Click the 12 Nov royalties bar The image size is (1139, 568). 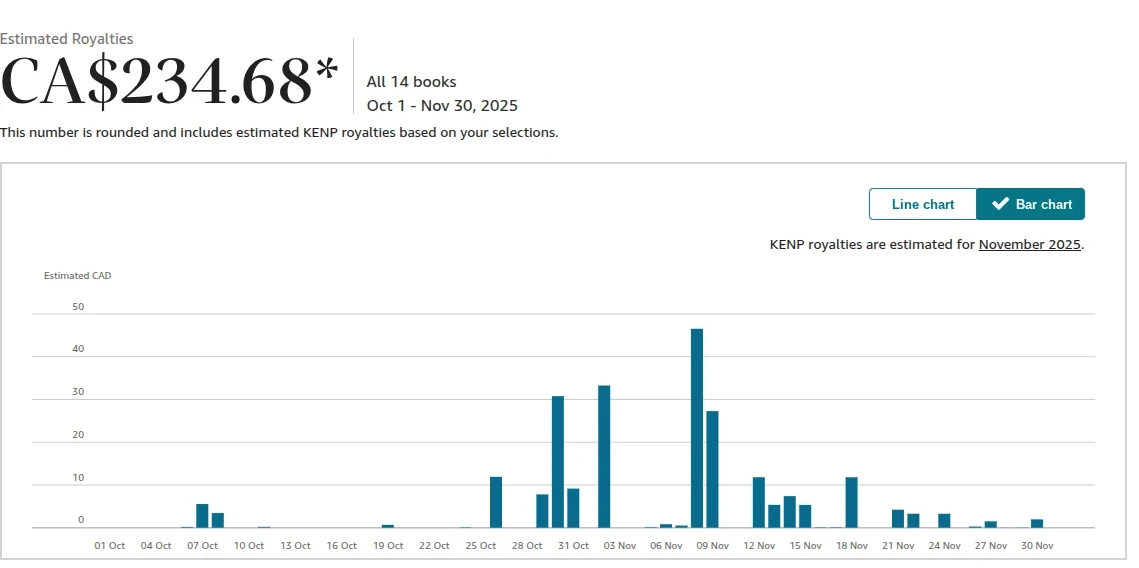point(759,502)
